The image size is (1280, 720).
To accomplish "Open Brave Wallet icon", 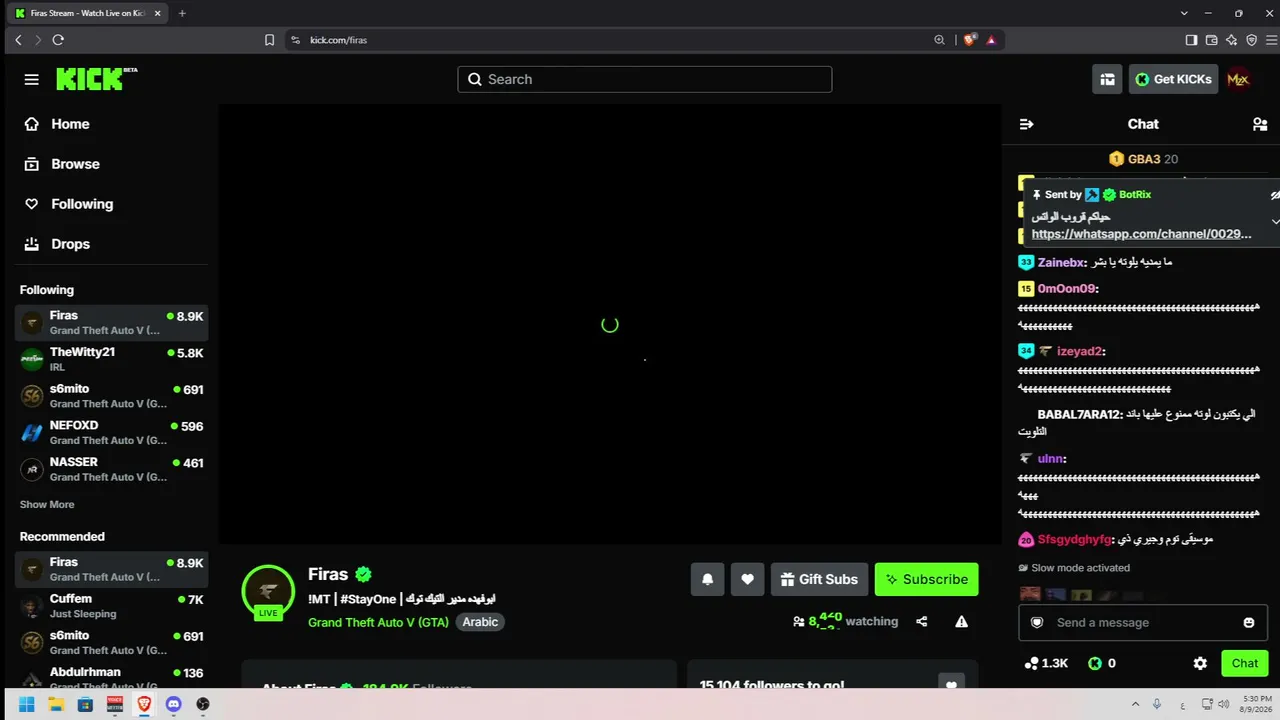I will pyautogui.click(x=1211, y=40).
